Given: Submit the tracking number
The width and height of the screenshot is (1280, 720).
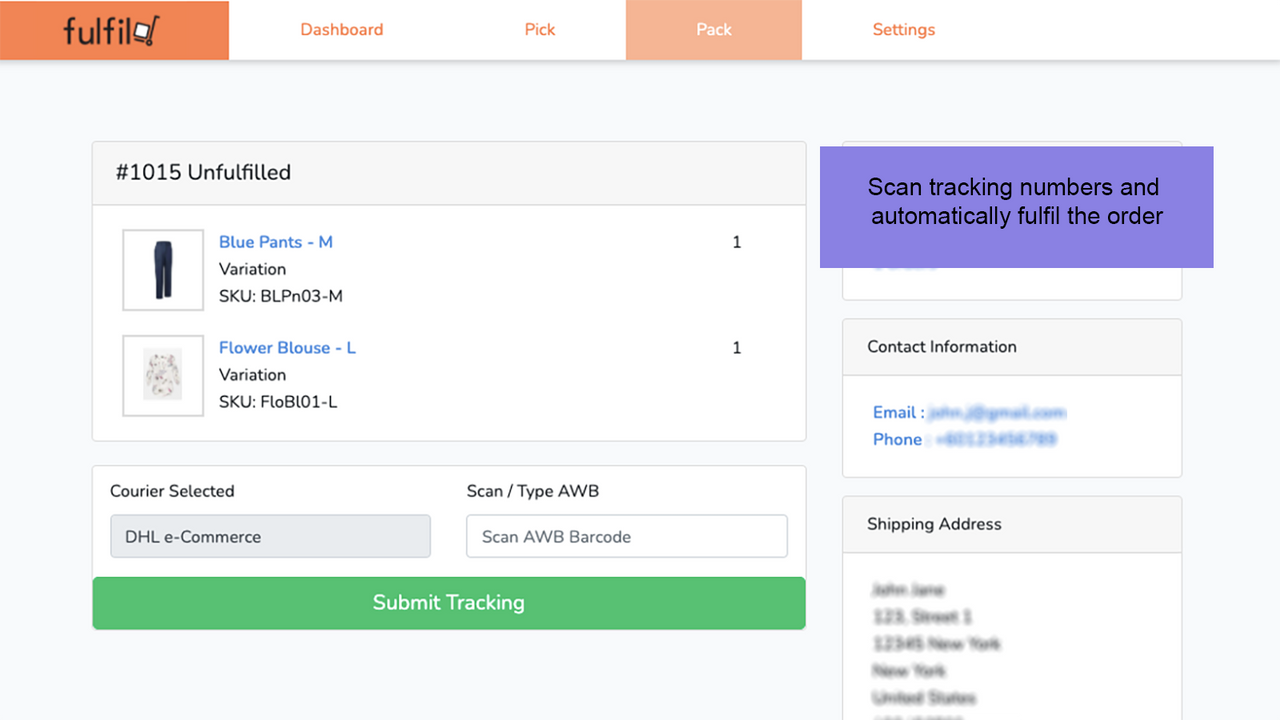Looking at the screenshot, I should 449,603.
